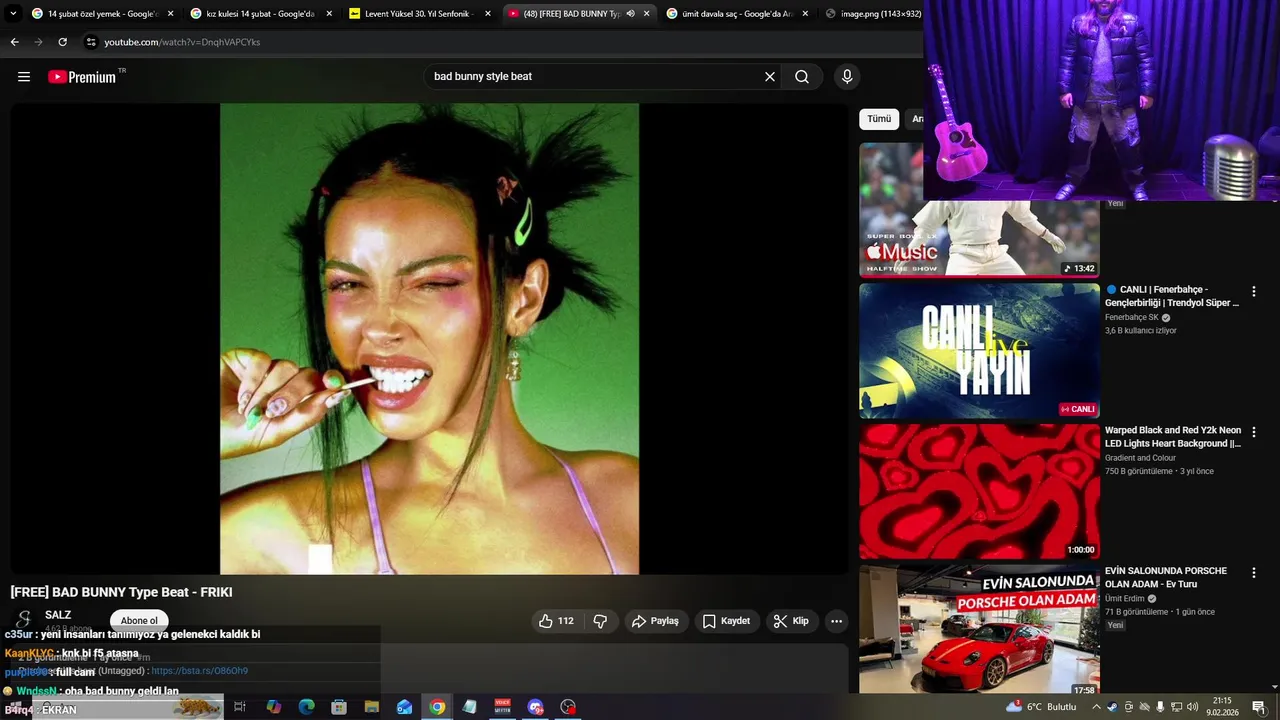Open 'Warped Black and Red Y2k Neon' title
This screenshot has width=1280, height=720.
(1172, 437)
